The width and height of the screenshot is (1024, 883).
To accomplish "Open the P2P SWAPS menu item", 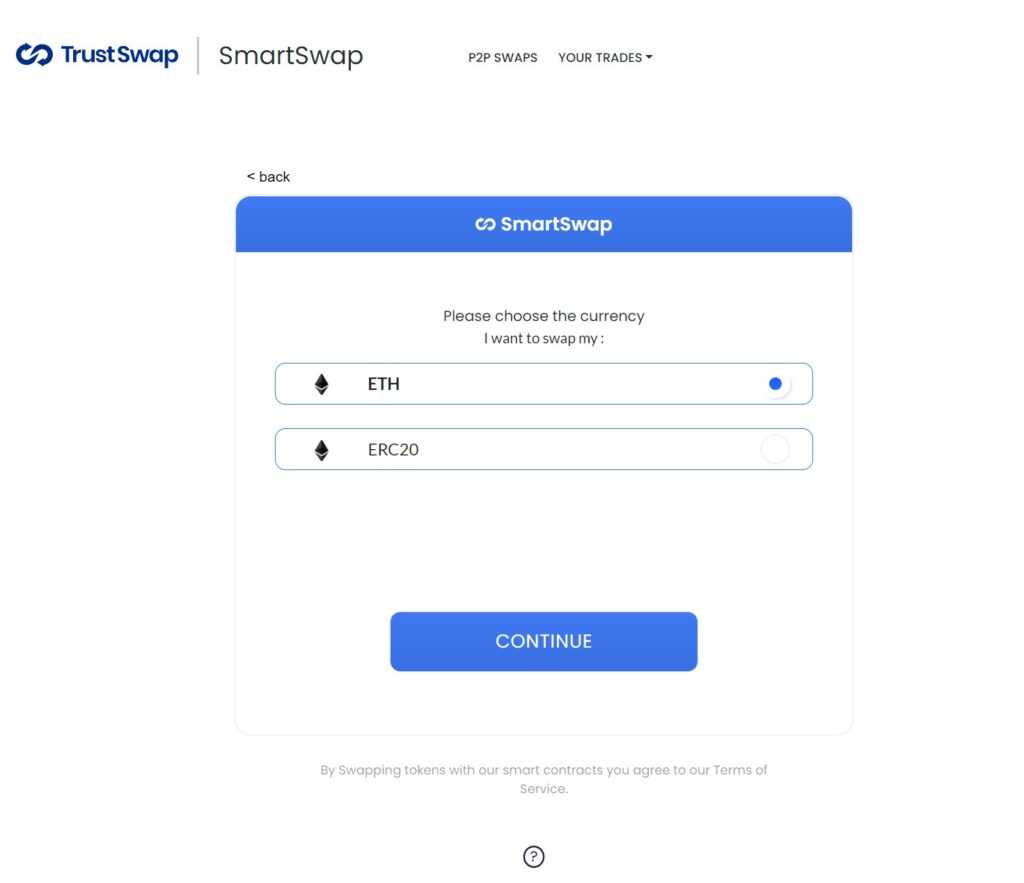I will coord(502,58).
